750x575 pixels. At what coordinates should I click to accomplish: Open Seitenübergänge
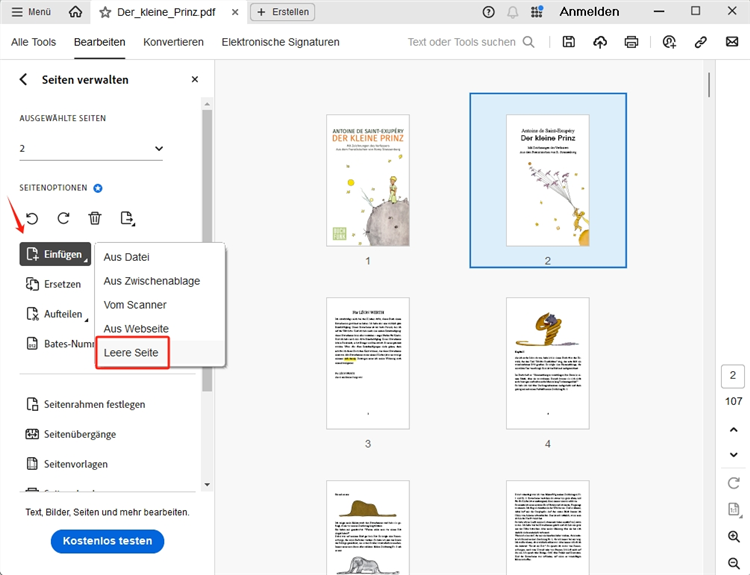click(70, 434)
